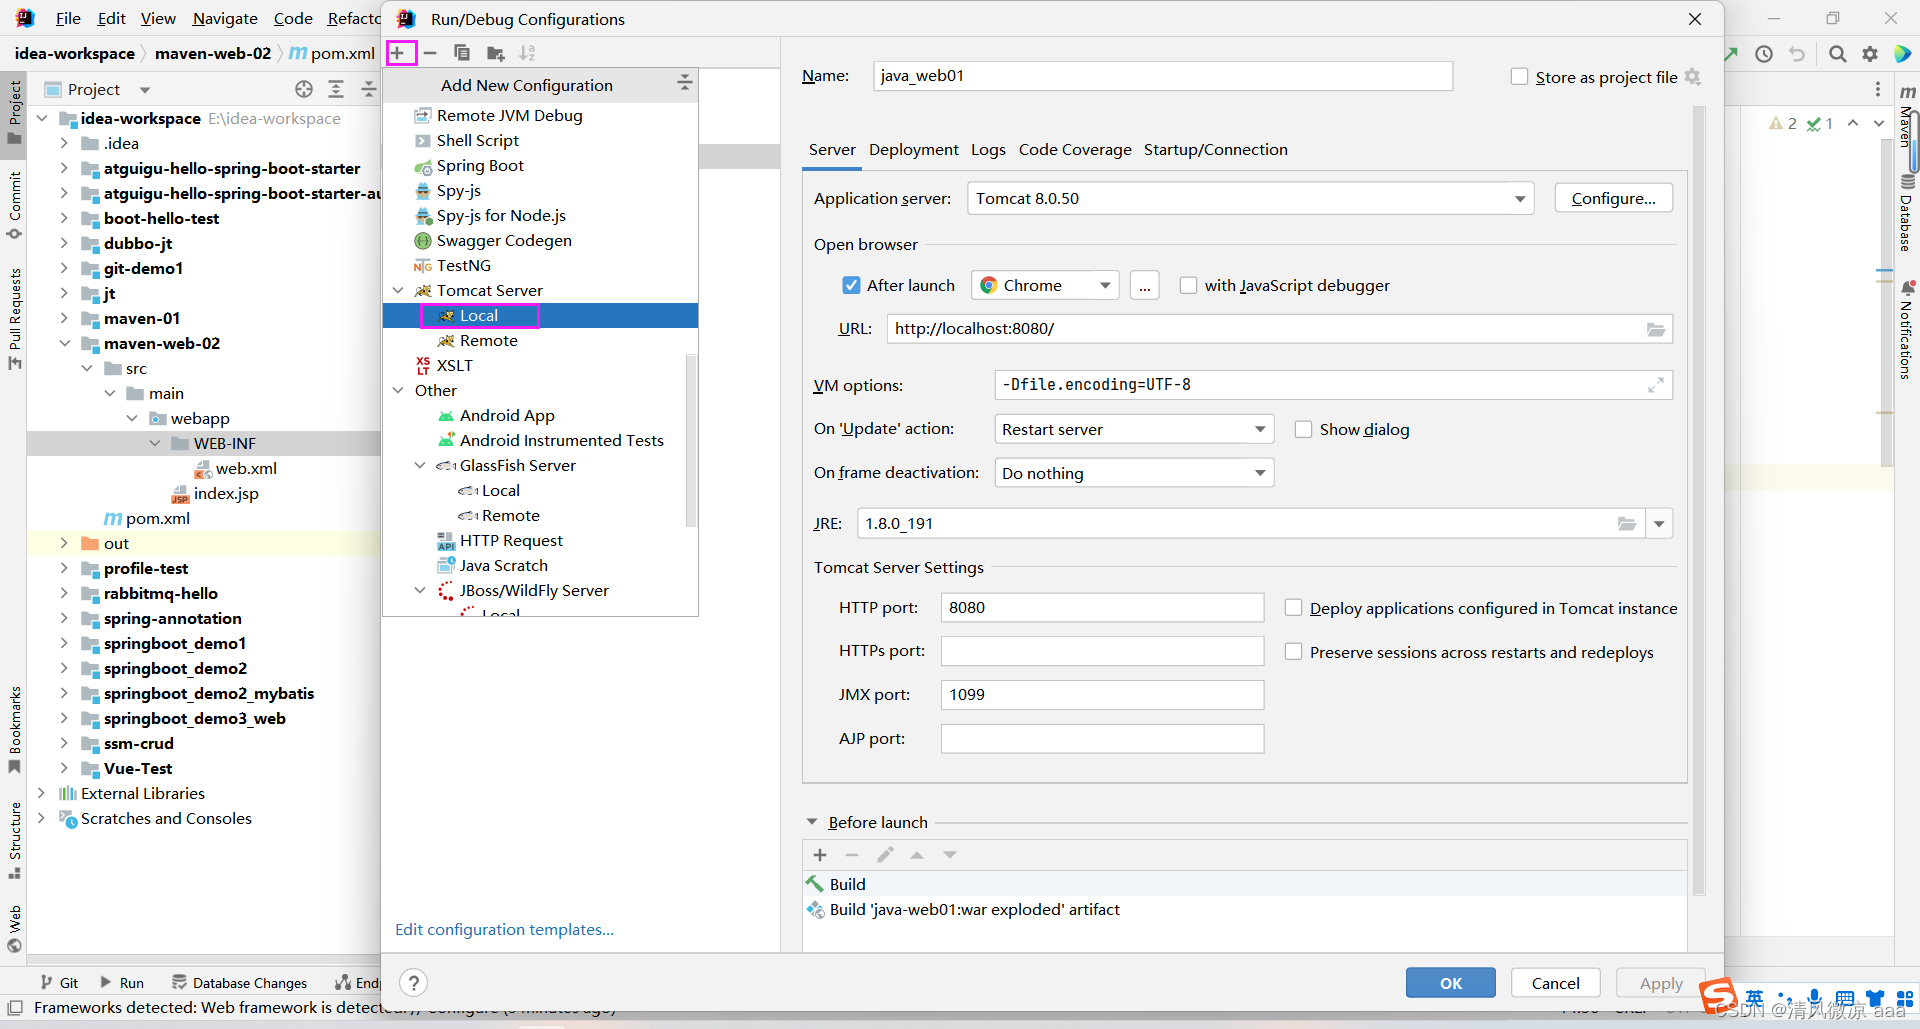Switch to the Startup/Connection tab

pyautogui.click(x=1215, y=150)
